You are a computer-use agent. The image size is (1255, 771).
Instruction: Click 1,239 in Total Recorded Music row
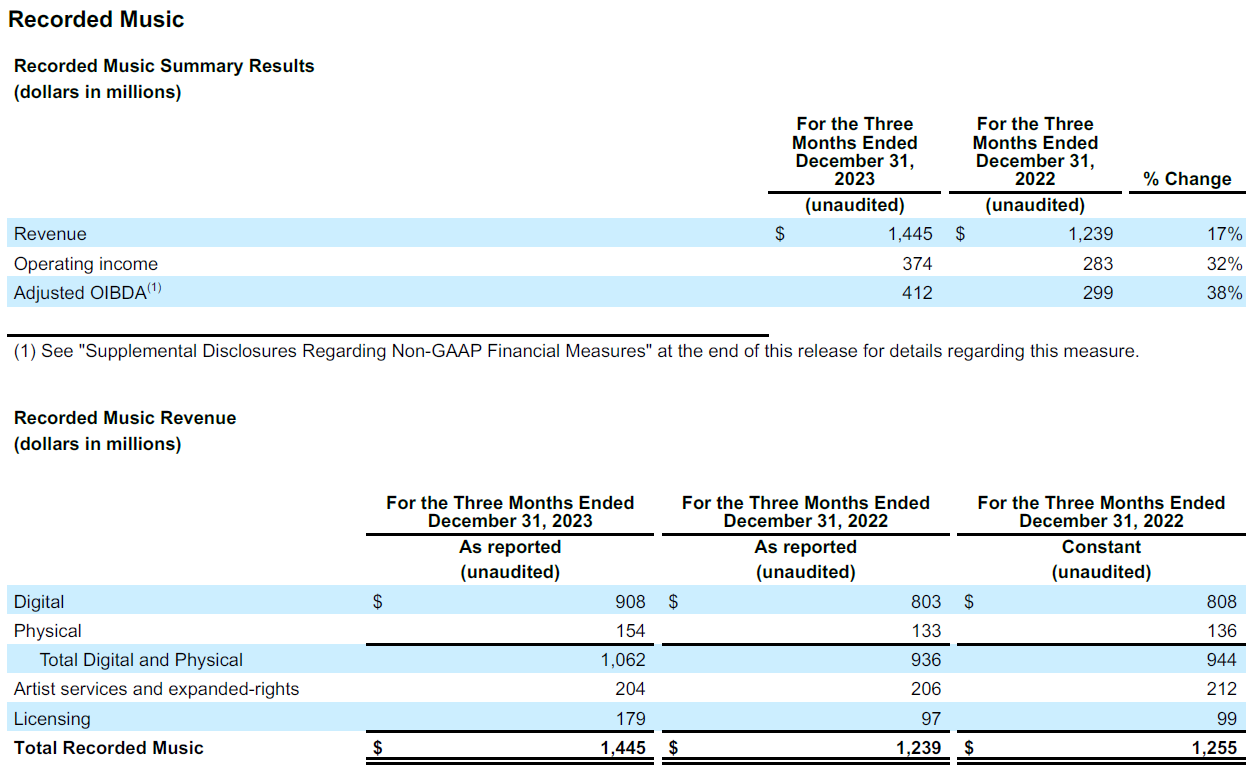point(918,748)
